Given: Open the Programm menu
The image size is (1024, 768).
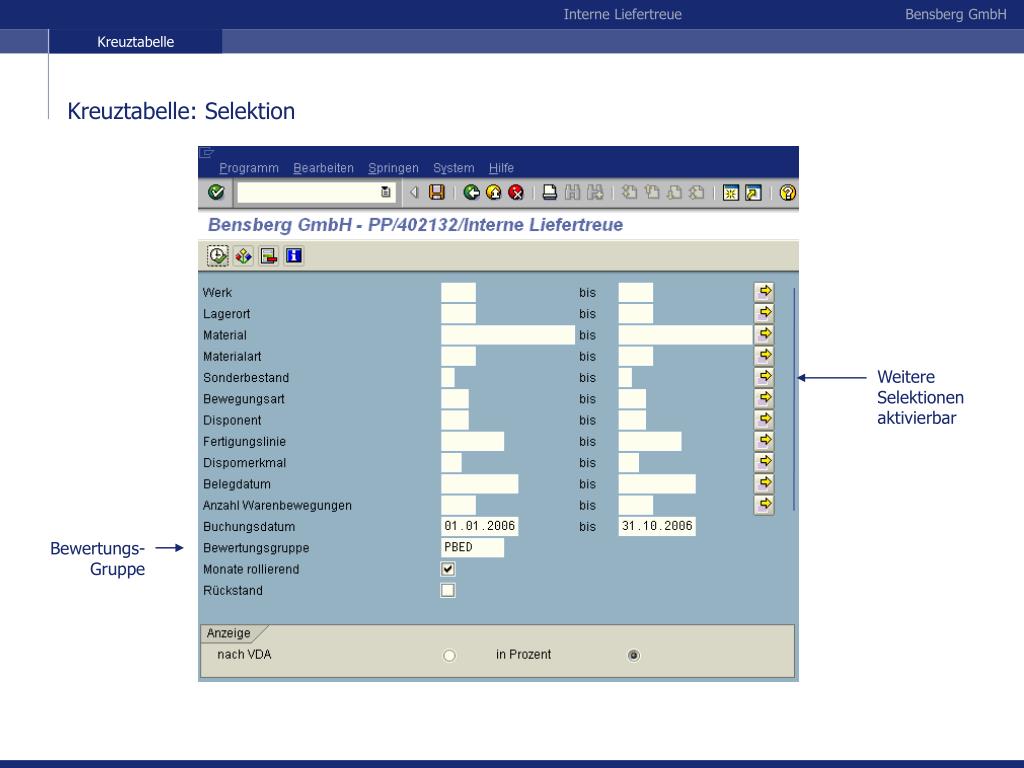Looking at the screenshot, I should click(249, 168).
